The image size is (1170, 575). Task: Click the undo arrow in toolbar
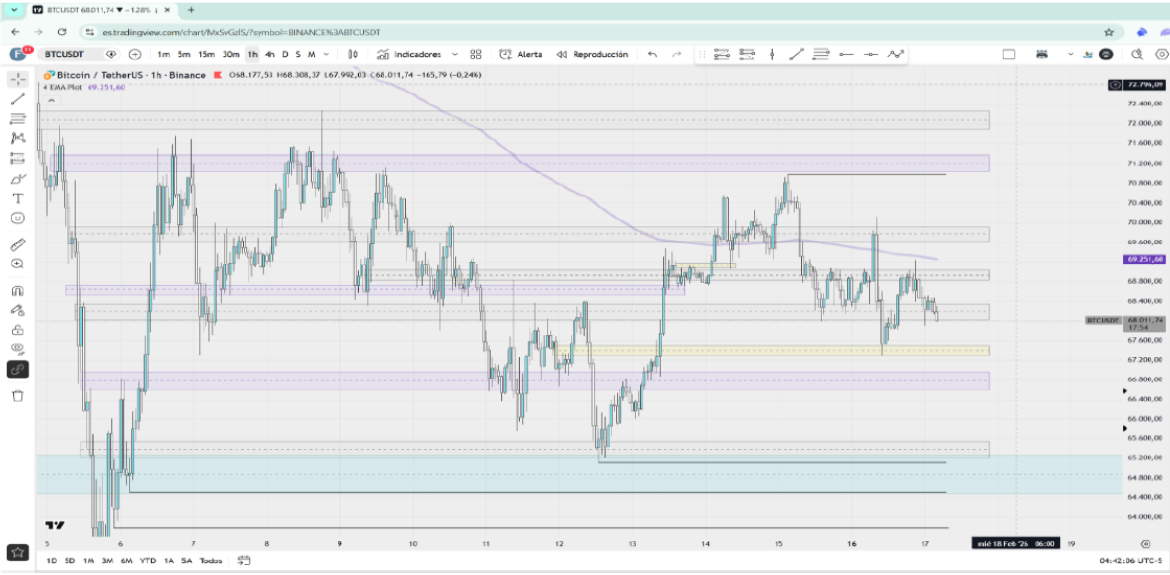pos(653,54)
